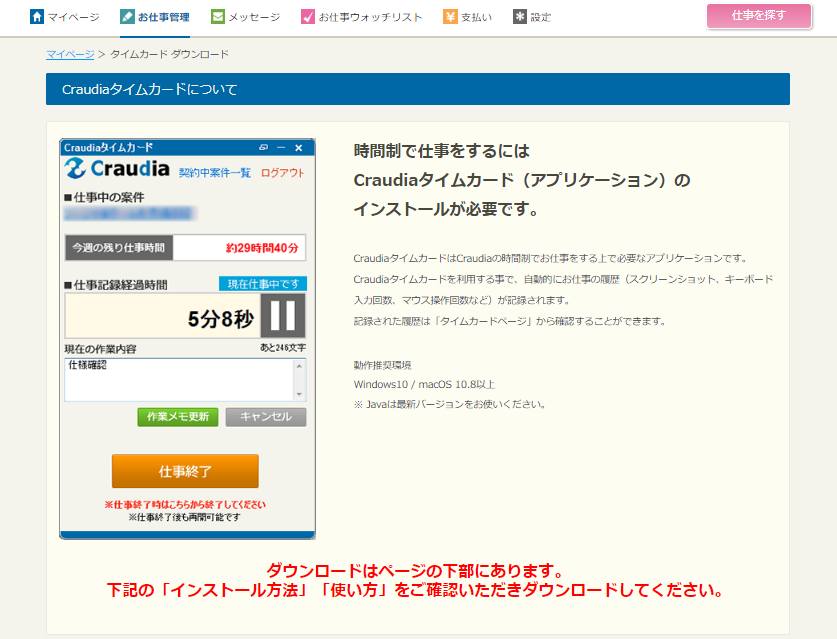Close the Craudiaタイムカード window
This screenshot has height=639, width=837.
pyautogui.click(x=299, y=148)
